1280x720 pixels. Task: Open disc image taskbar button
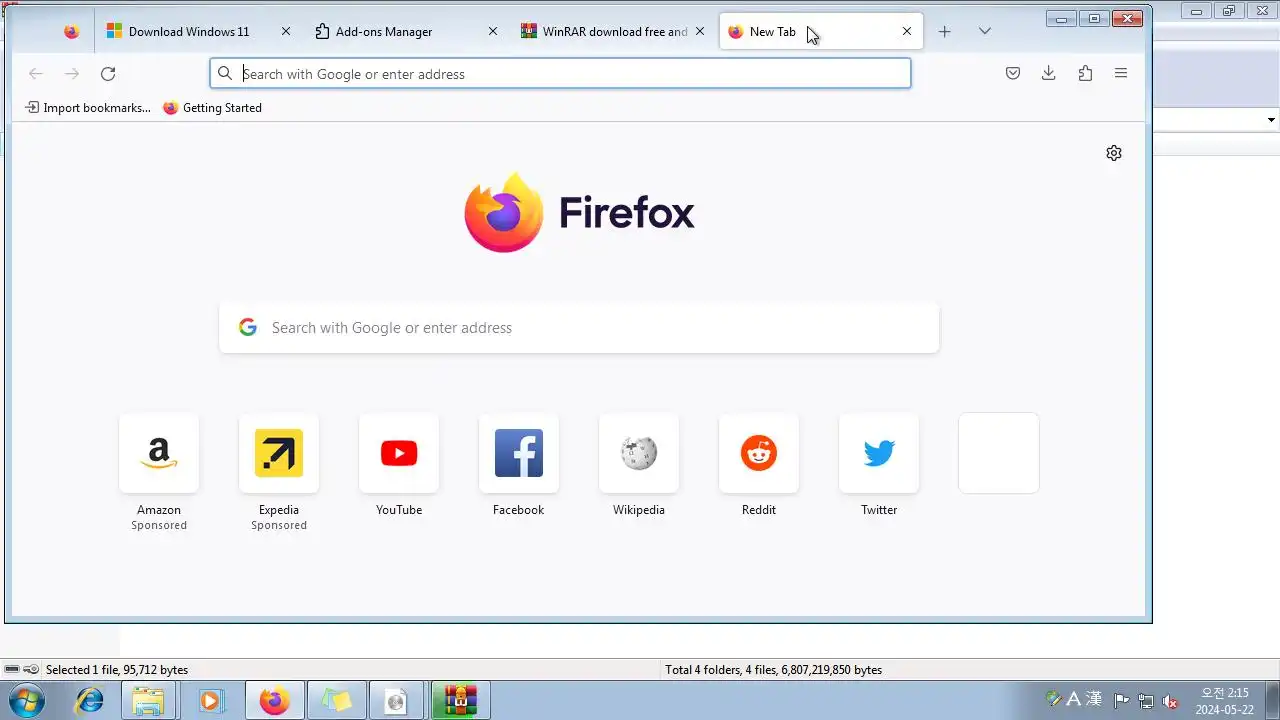397,701
